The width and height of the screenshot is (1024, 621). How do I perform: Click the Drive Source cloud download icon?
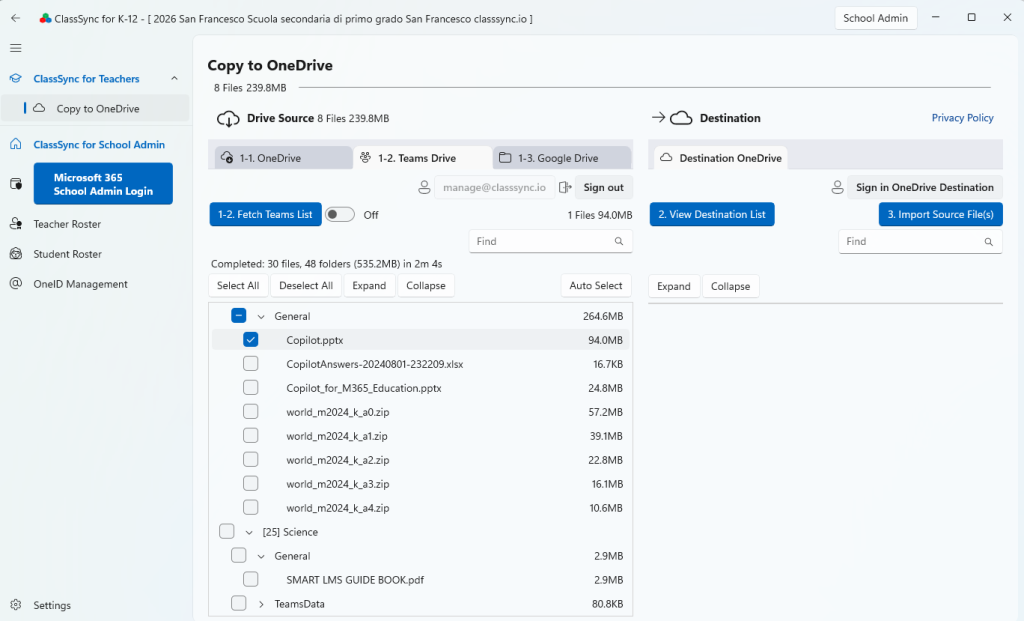click(x=228, y=119)
